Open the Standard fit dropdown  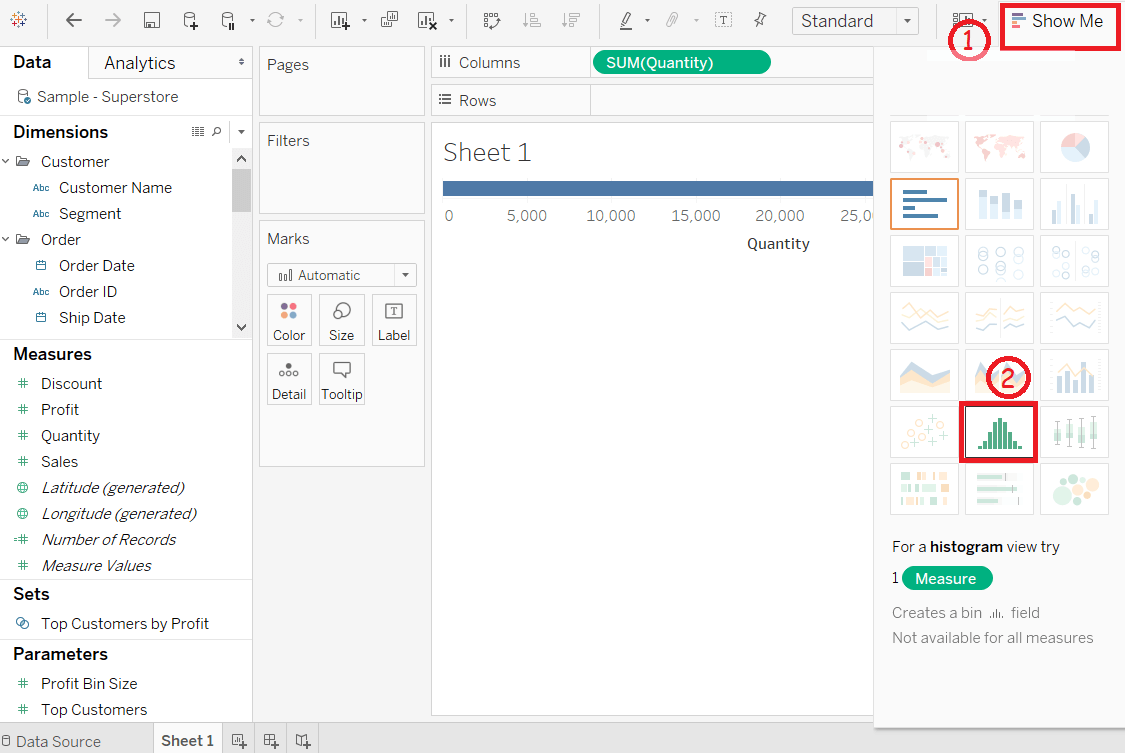pyautogui.click(x=855, y=21)
